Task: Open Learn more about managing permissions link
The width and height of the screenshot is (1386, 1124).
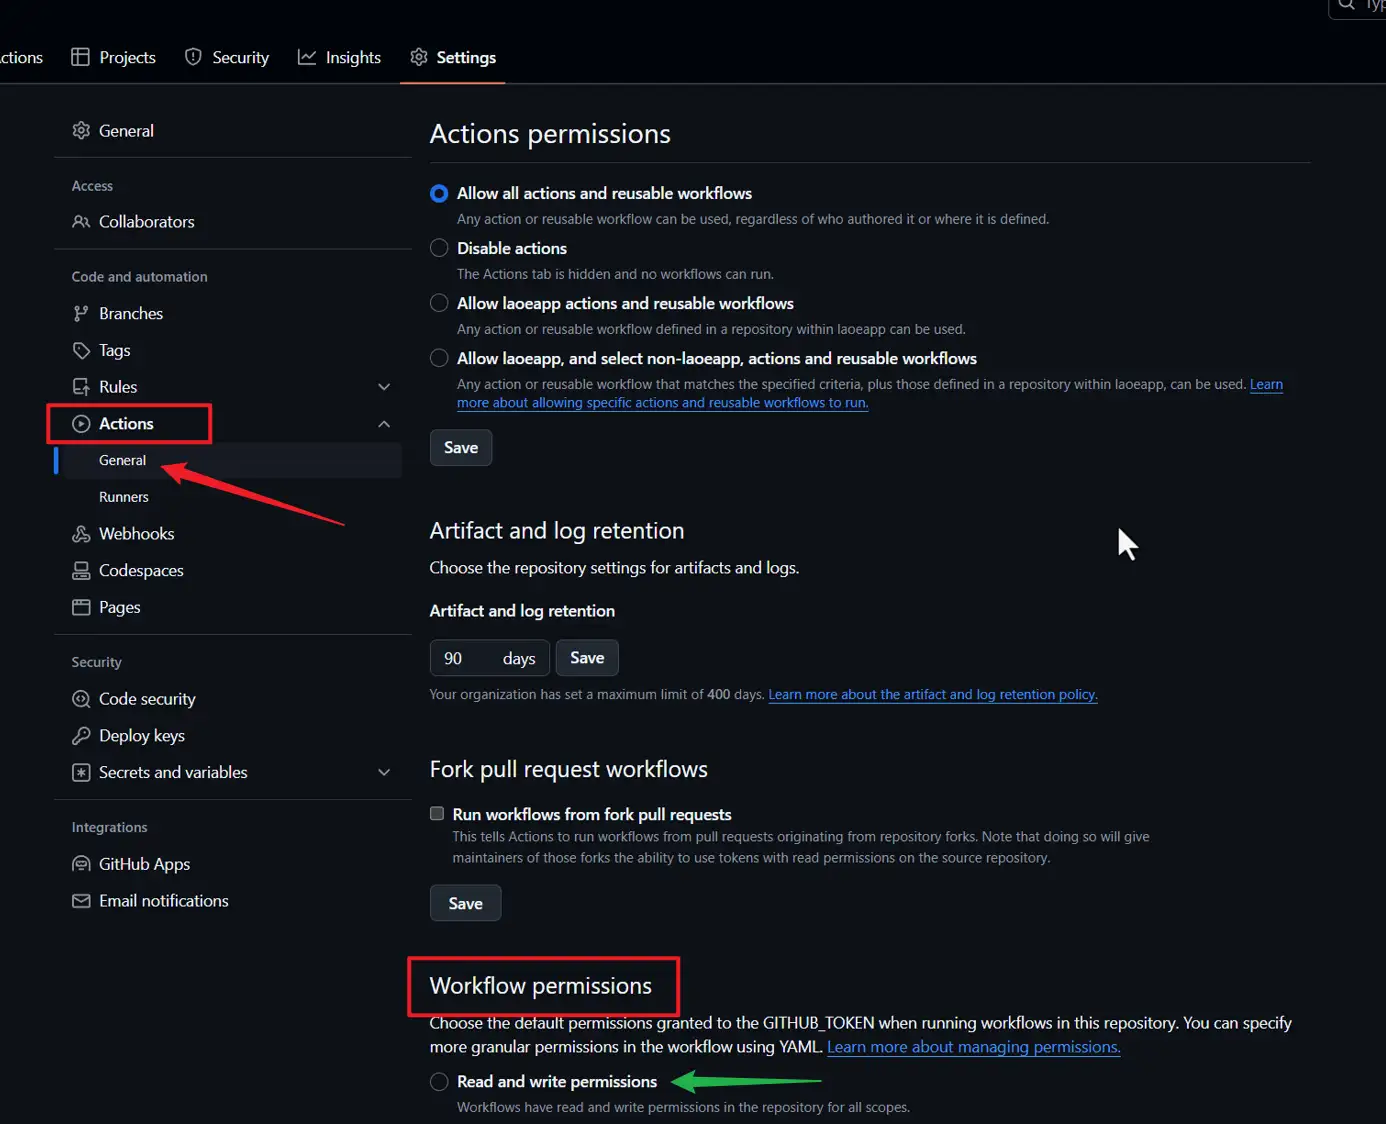Action: (x=974, y=1047)
